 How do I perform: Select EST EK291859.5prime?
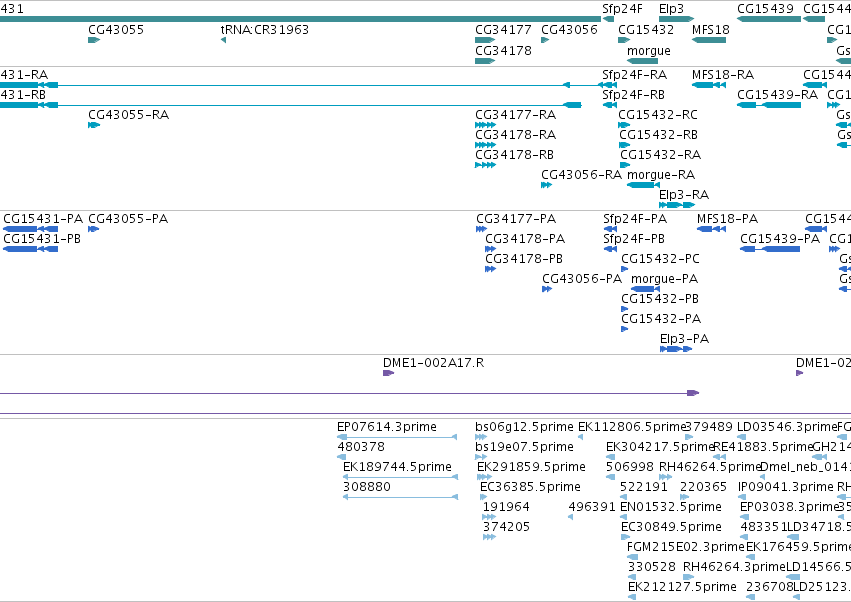tap(531, 468)
